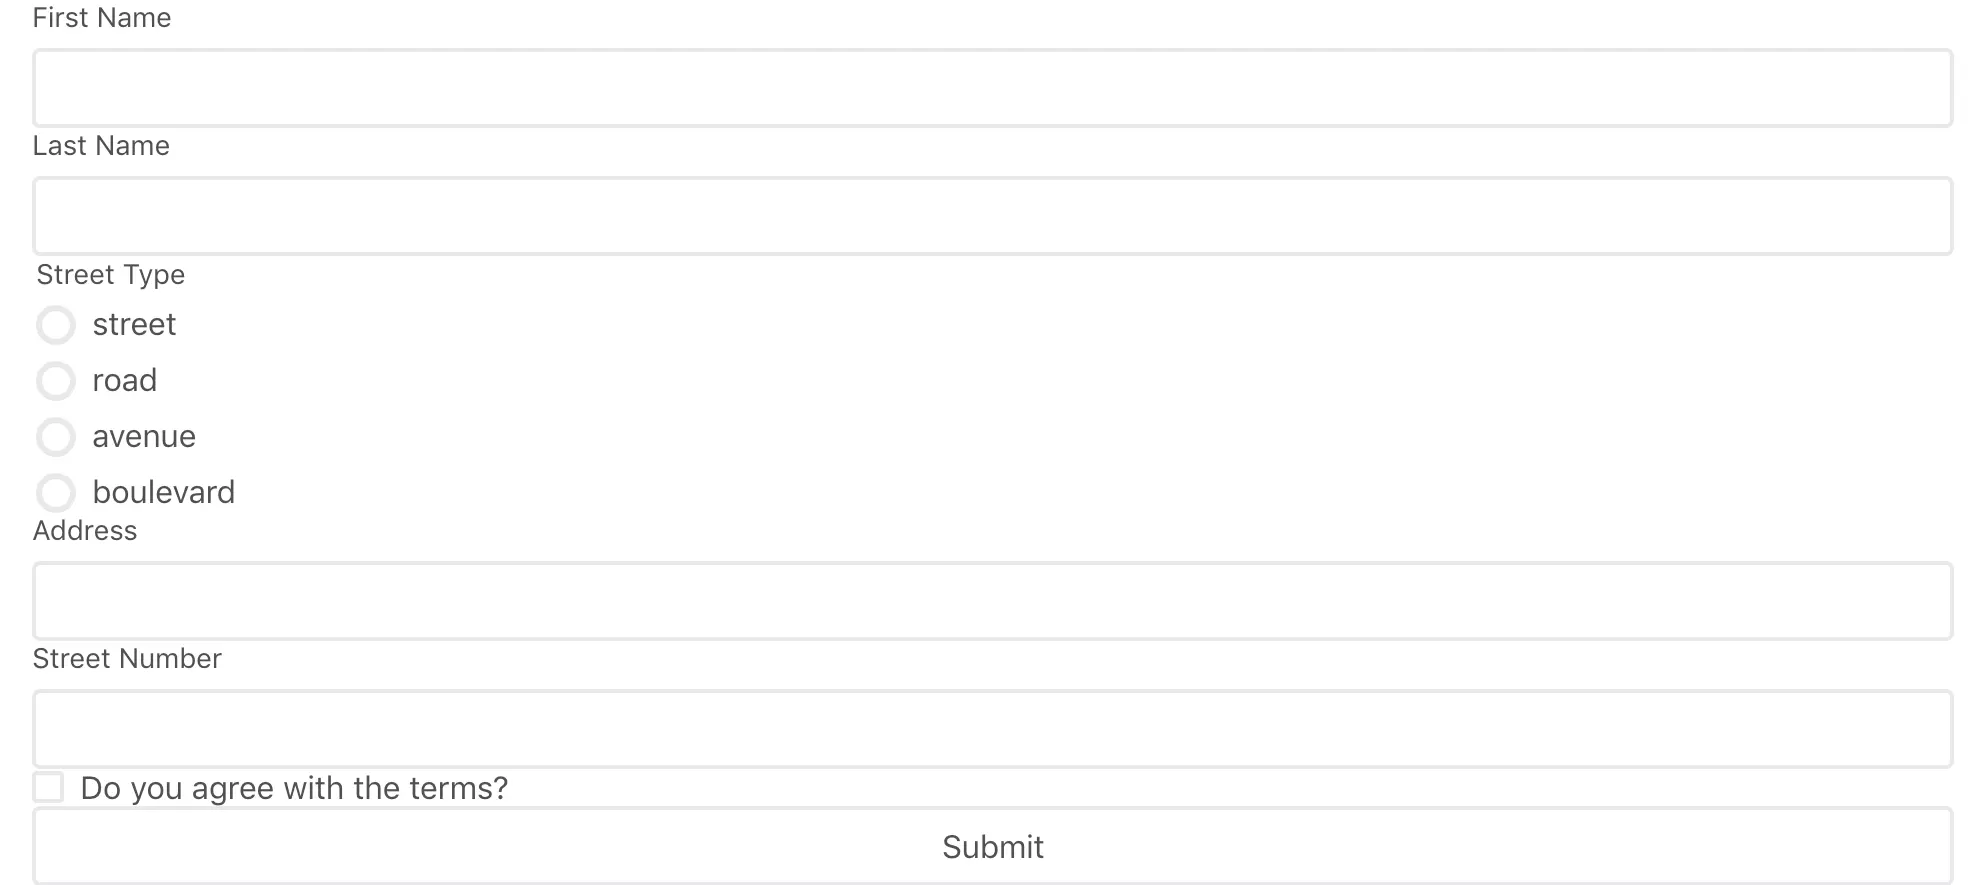This screenshot has height=885, width=1986.
Task: Click the Last Name input field
Action: click(992, 216)
